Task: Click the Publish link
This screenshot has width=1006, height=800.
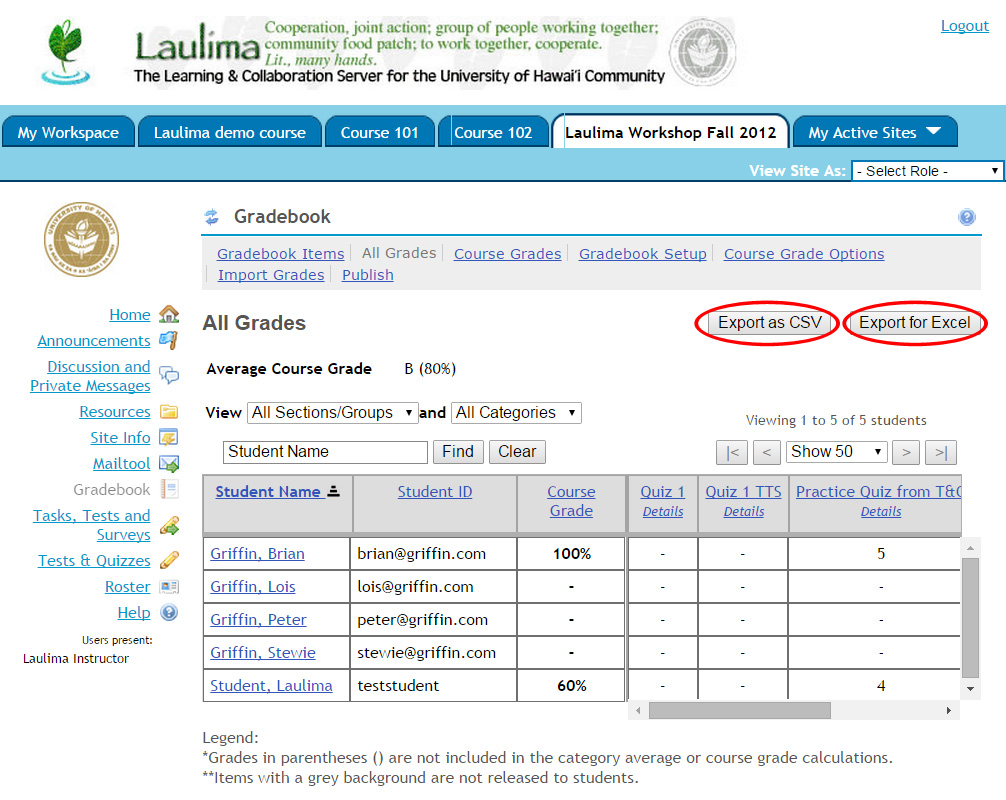Action: [368, 275]
